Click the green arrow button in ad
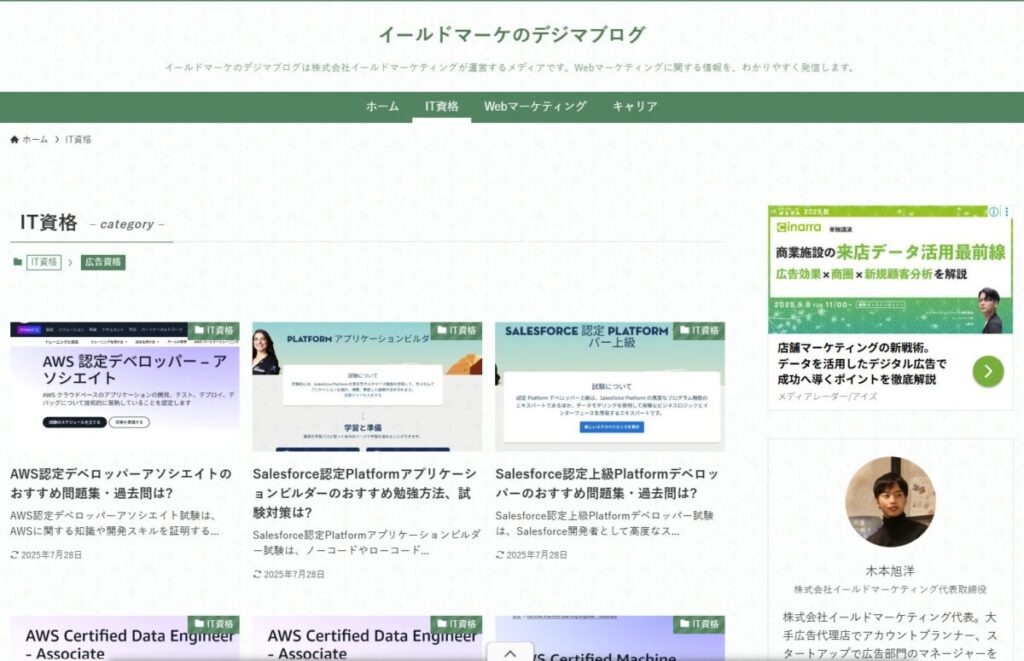 pyautogui.click(x=988, y=372)
